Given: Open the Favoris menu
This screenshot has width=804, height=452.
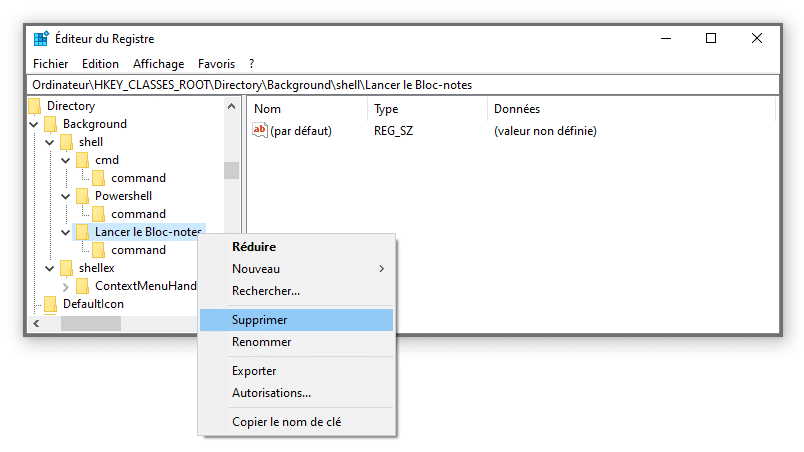Looking at the screenshot, I should [x=216, y=63].
